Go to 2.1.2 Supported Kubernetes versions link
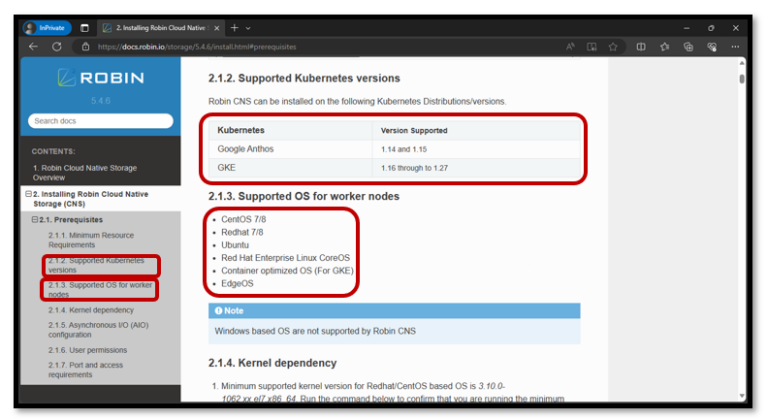768x419 pixels. click(x=96, y=265)
